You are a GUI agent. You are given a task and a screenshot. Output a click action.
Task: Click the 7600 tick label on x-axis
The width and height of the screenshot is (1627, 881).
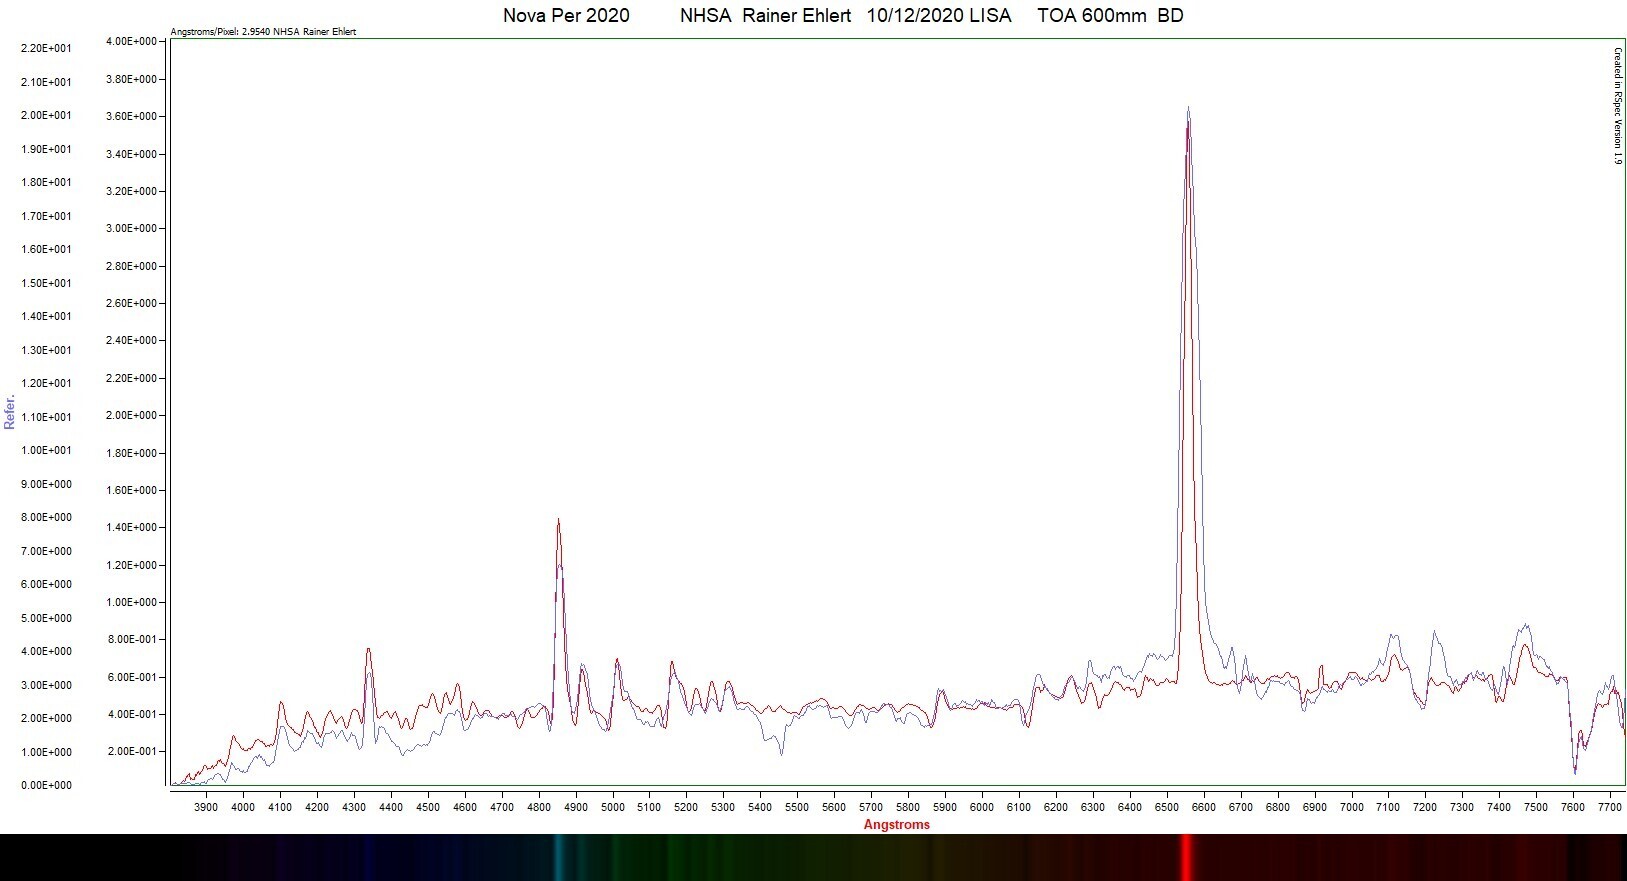(1573, 807)
